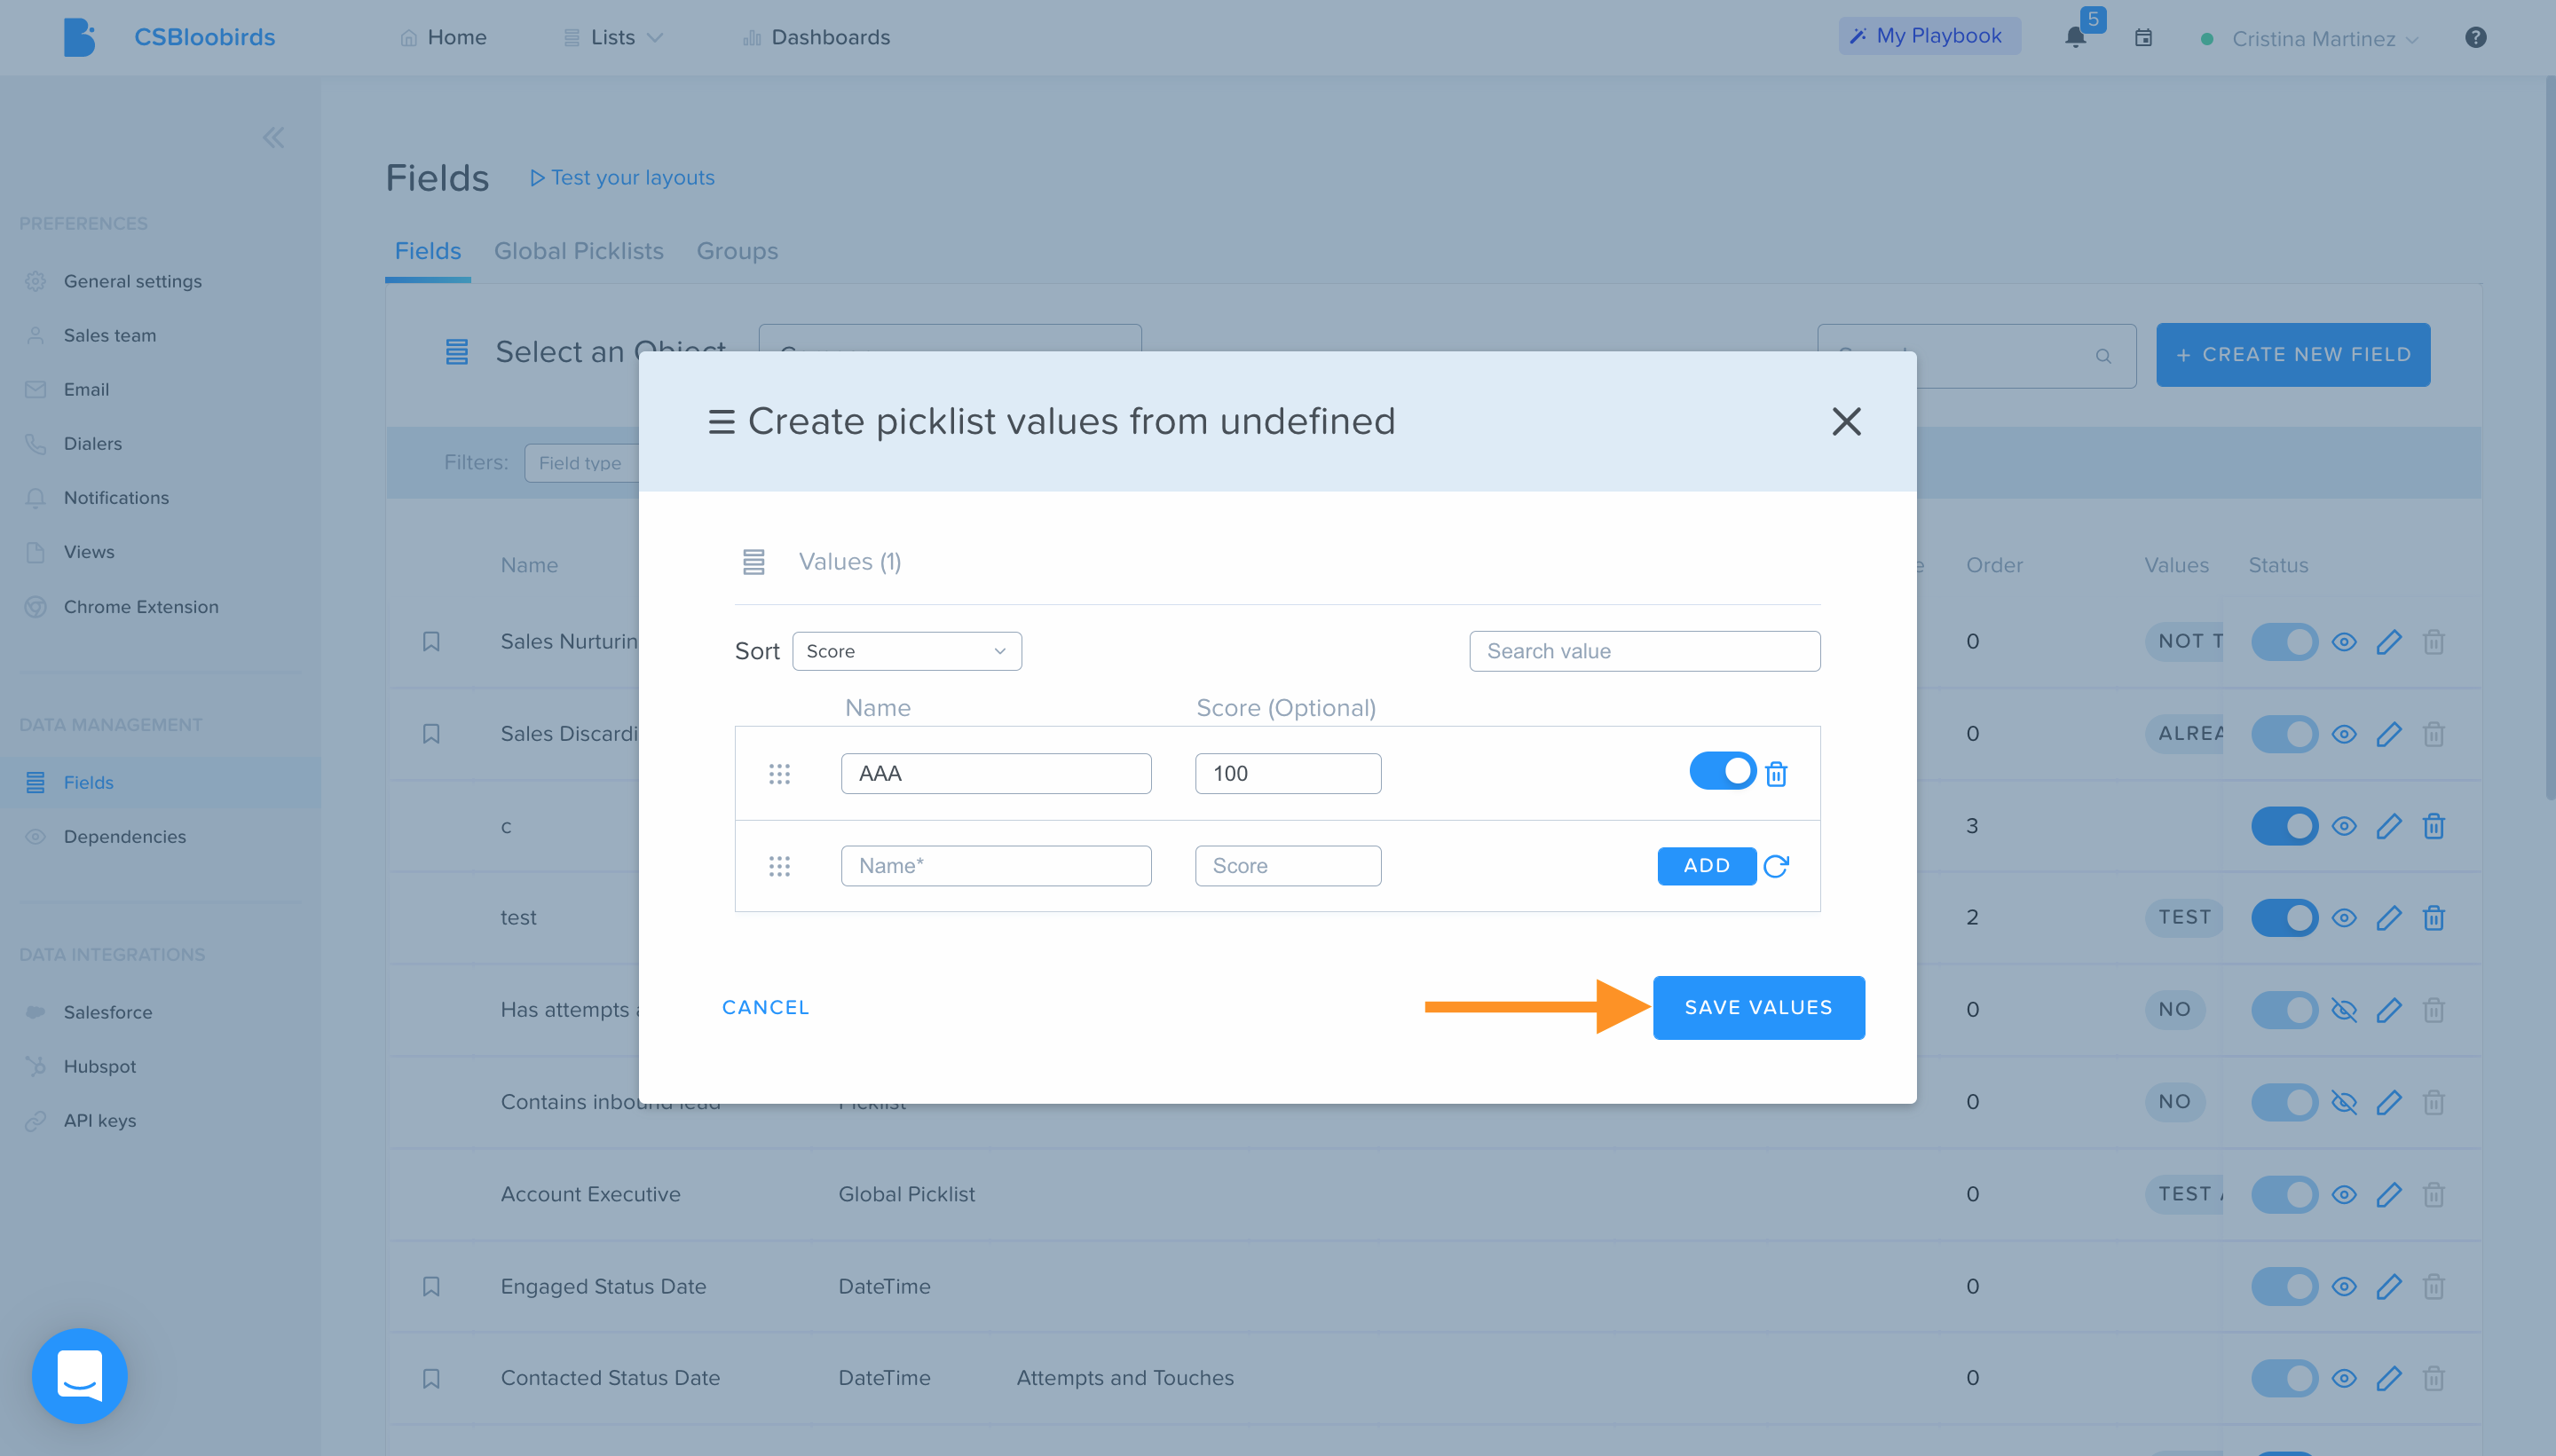Open Test your layouts link
Image resolution: width=2556 pixels, height=1456 pixels.
[622, 178]
